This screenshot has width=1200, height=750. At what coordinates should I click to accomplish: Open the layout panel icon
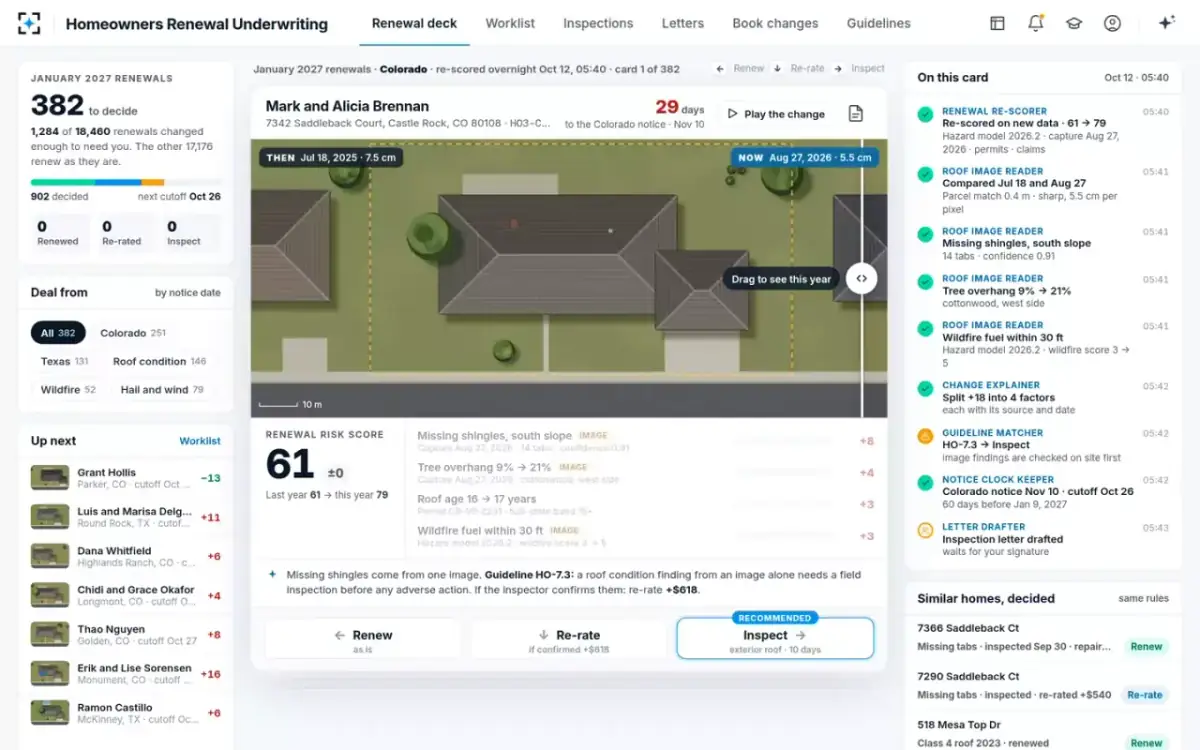(997, 23)
